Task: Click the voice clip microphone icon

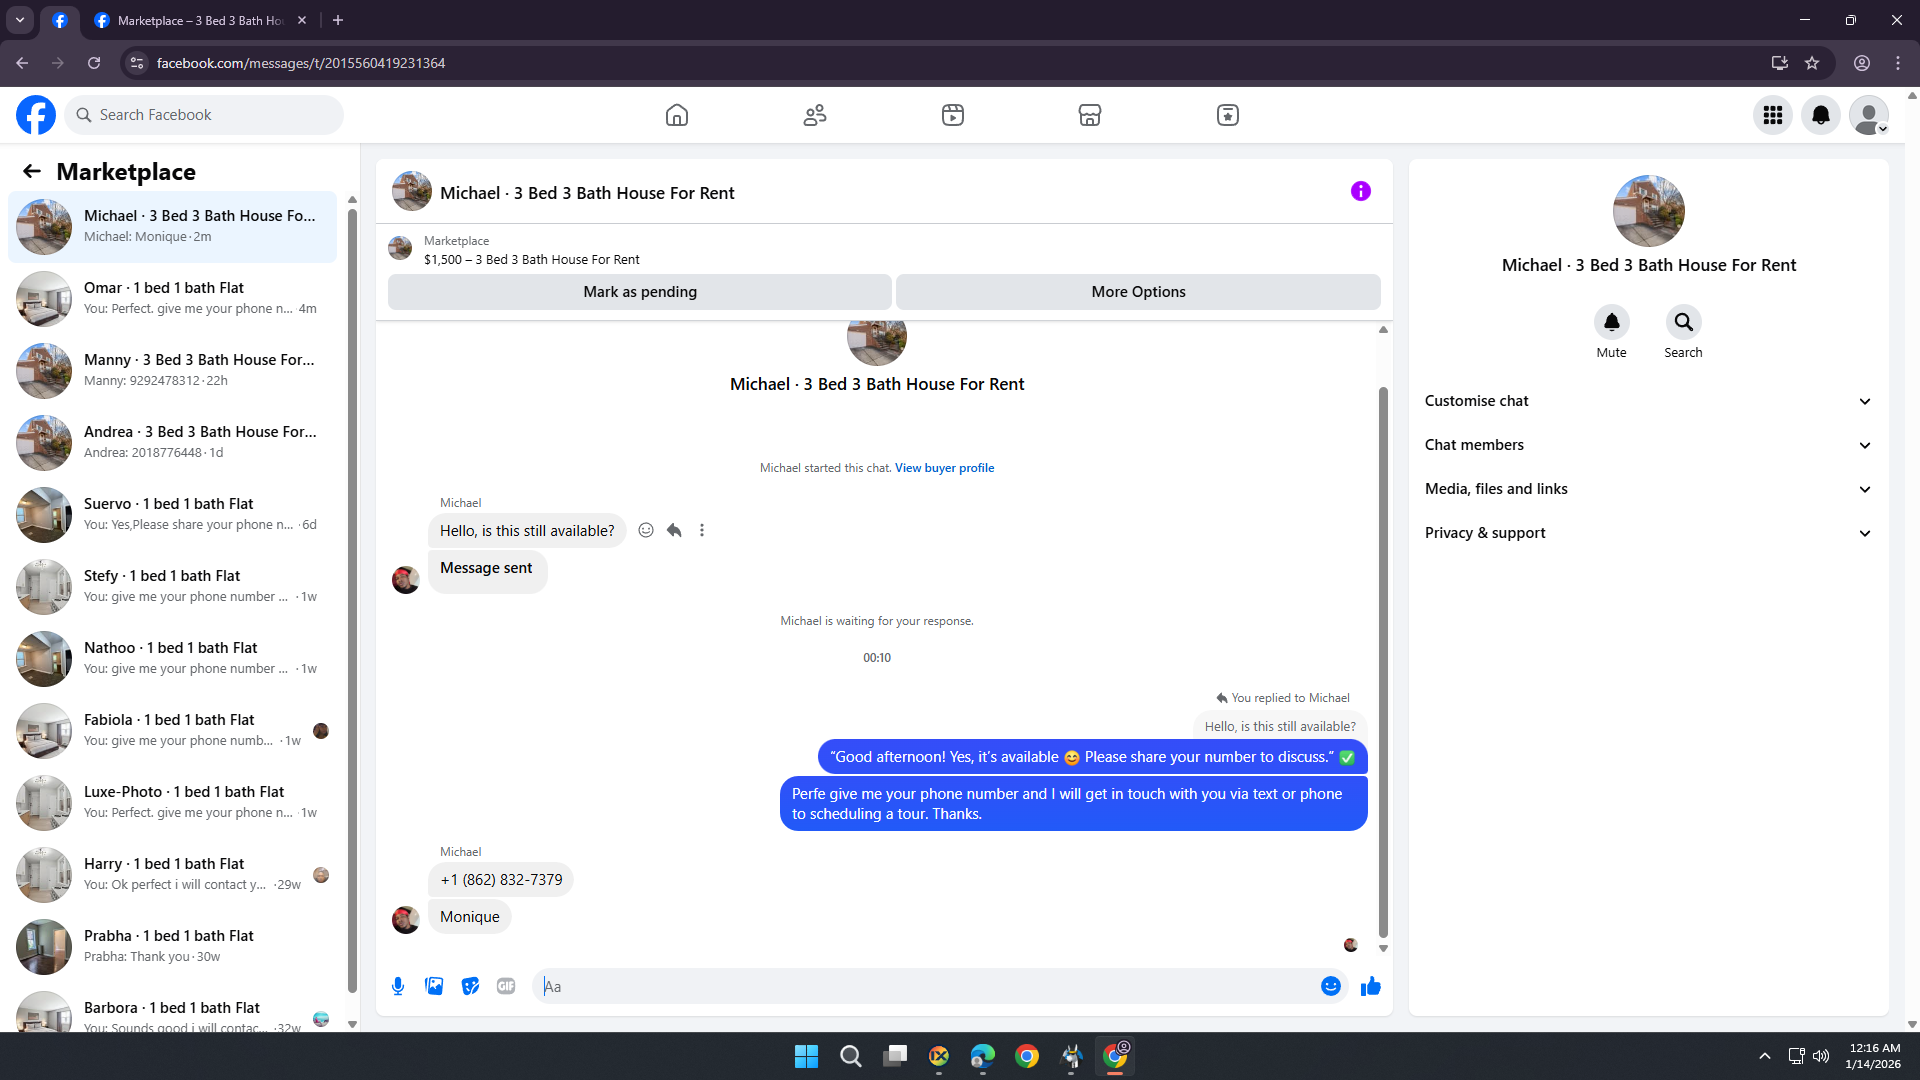Action: click(x=398, y=986)
